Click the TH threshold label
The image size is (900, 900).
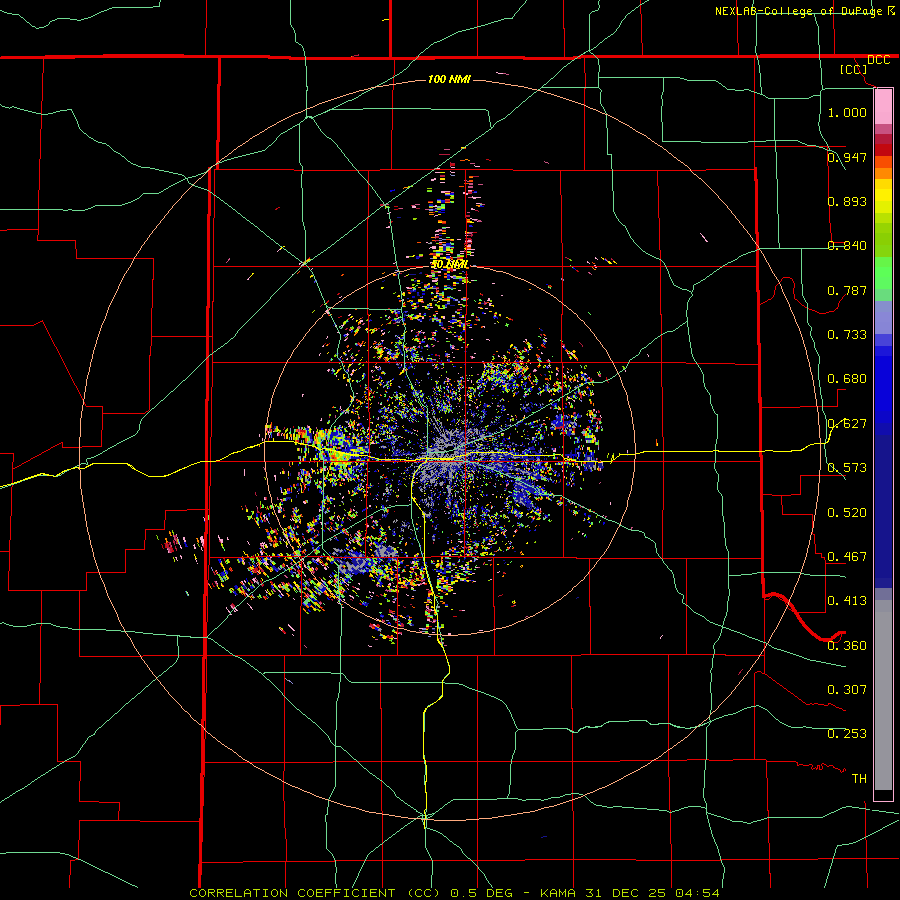click(859, 779)
